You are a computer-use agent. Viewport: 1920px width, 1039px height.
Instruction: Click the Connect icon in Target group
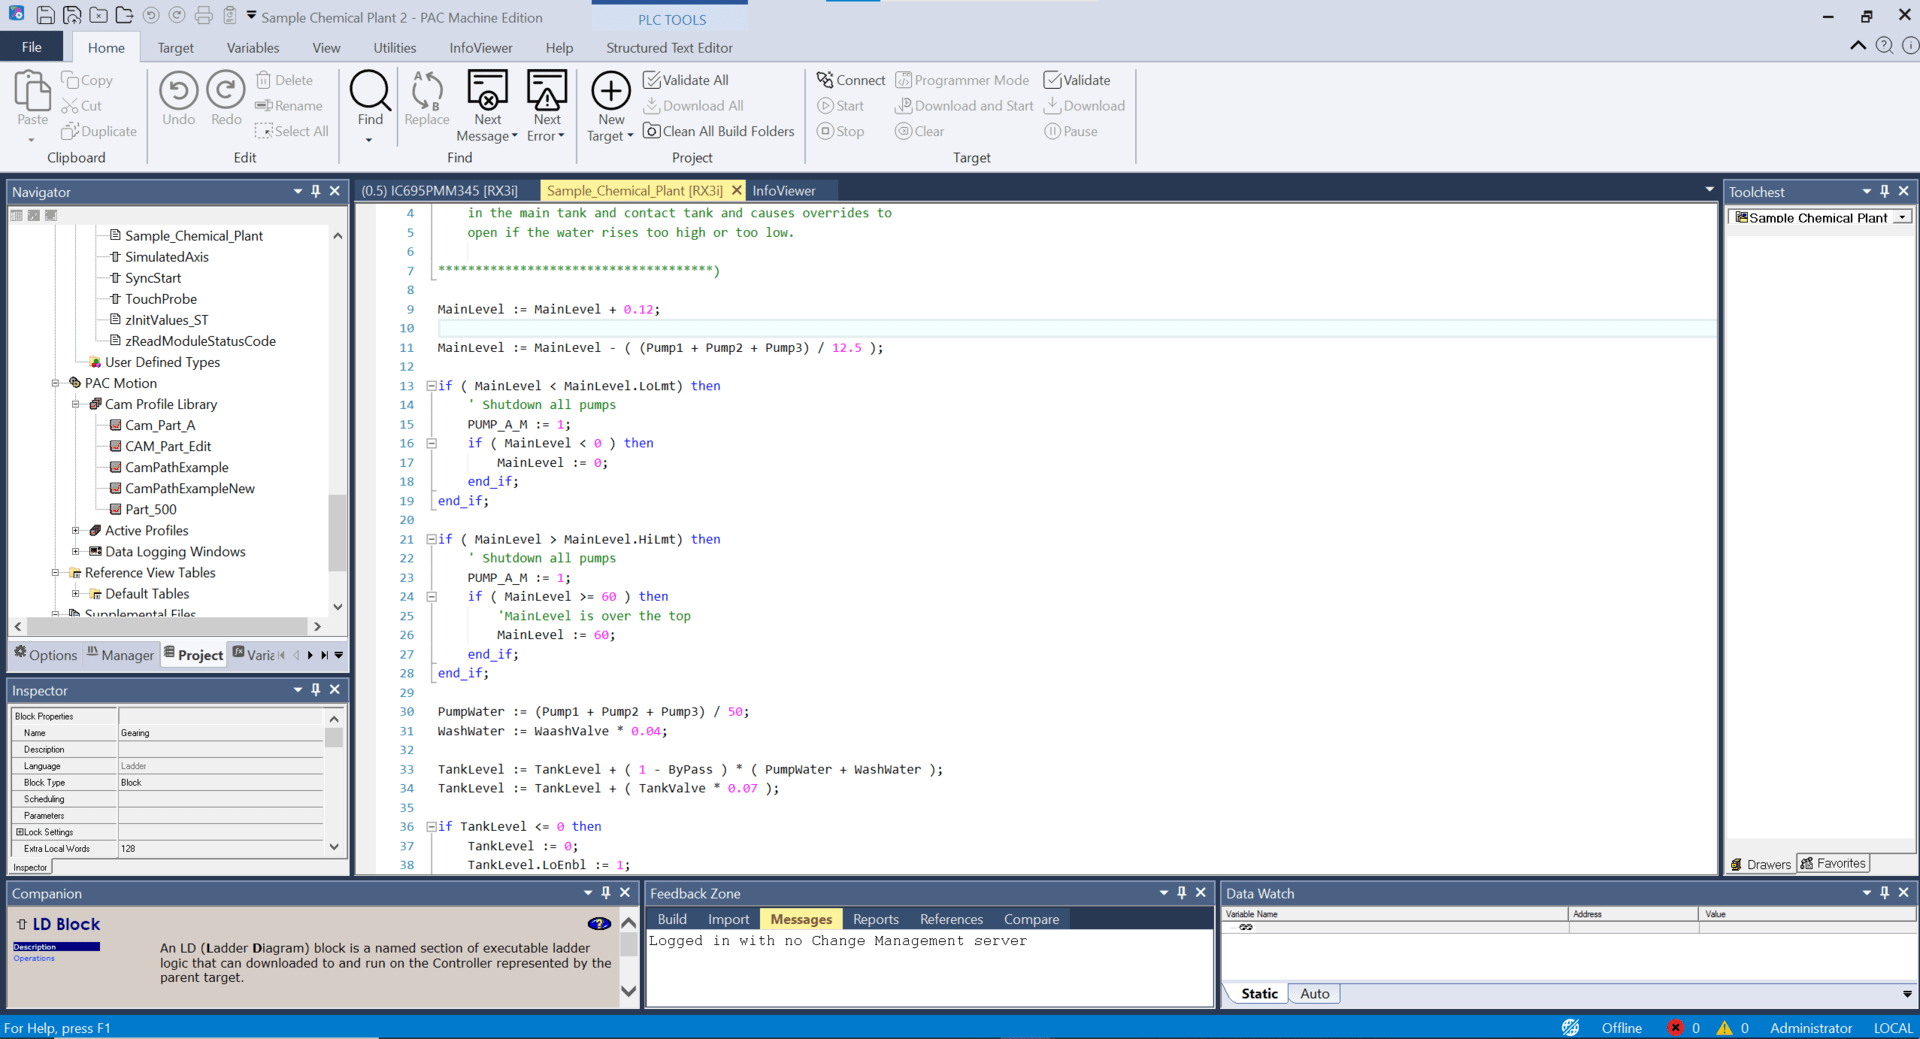[x=825, y=80]
